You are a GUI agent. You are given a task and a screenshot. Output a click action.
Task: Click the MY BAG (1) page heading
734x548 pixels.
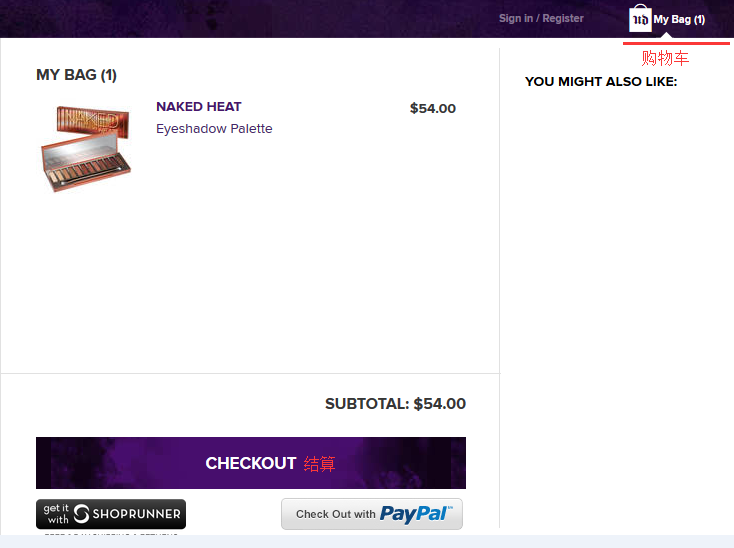(77, 75)
